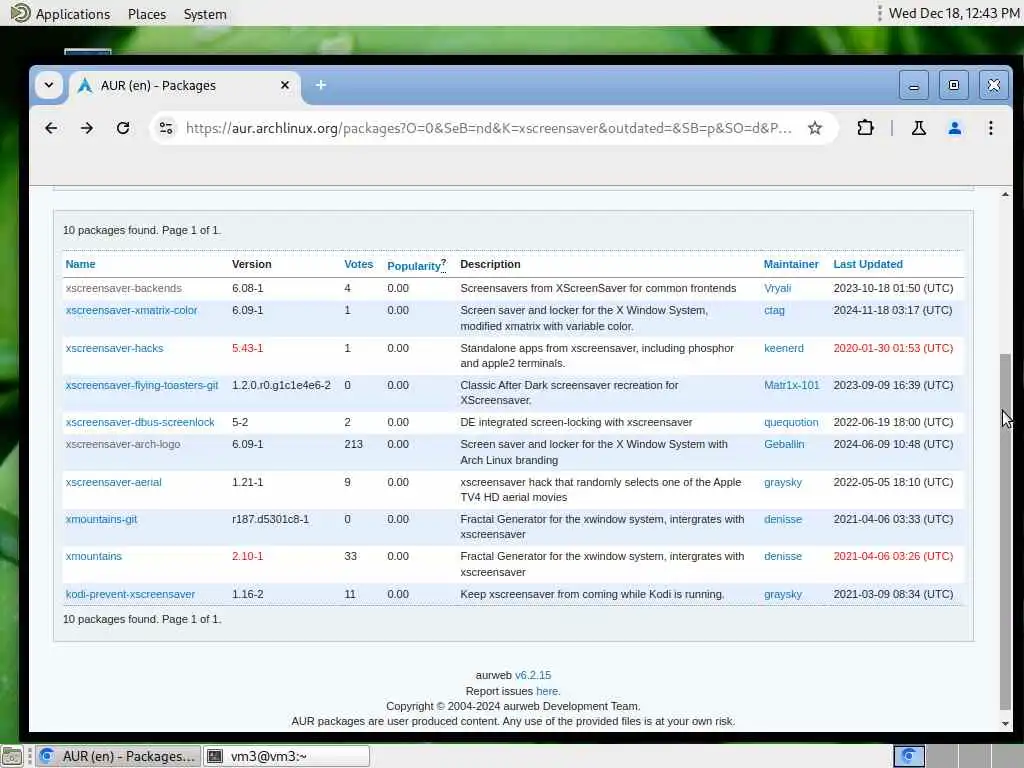Sort by Last Updated column header
Screen dimensions: 1024x768
point(868,264)
